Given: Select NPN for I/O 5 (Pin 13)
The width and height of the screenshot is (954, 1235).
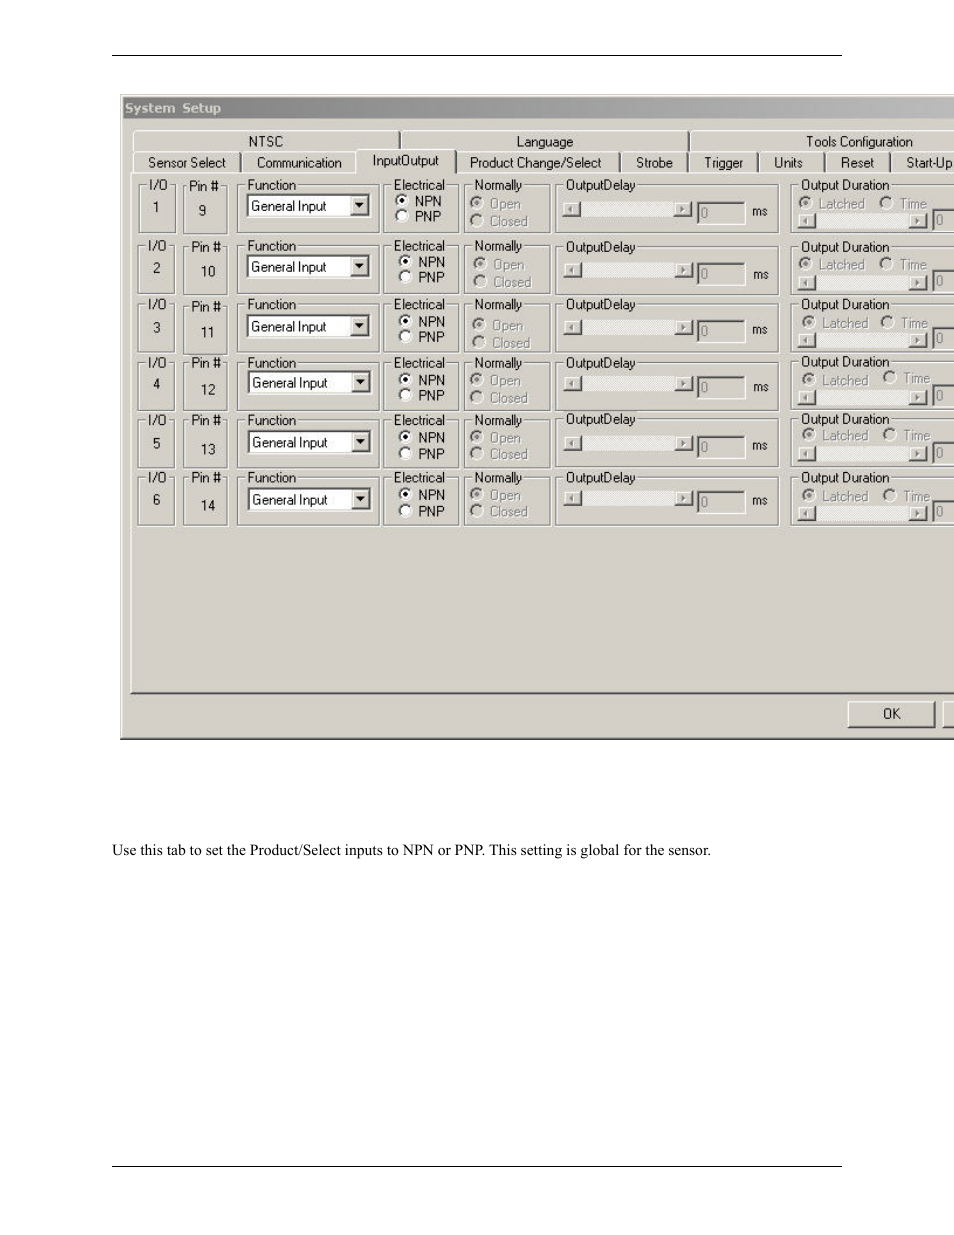Looking at the screenshot, I should [x=421, y=437].
